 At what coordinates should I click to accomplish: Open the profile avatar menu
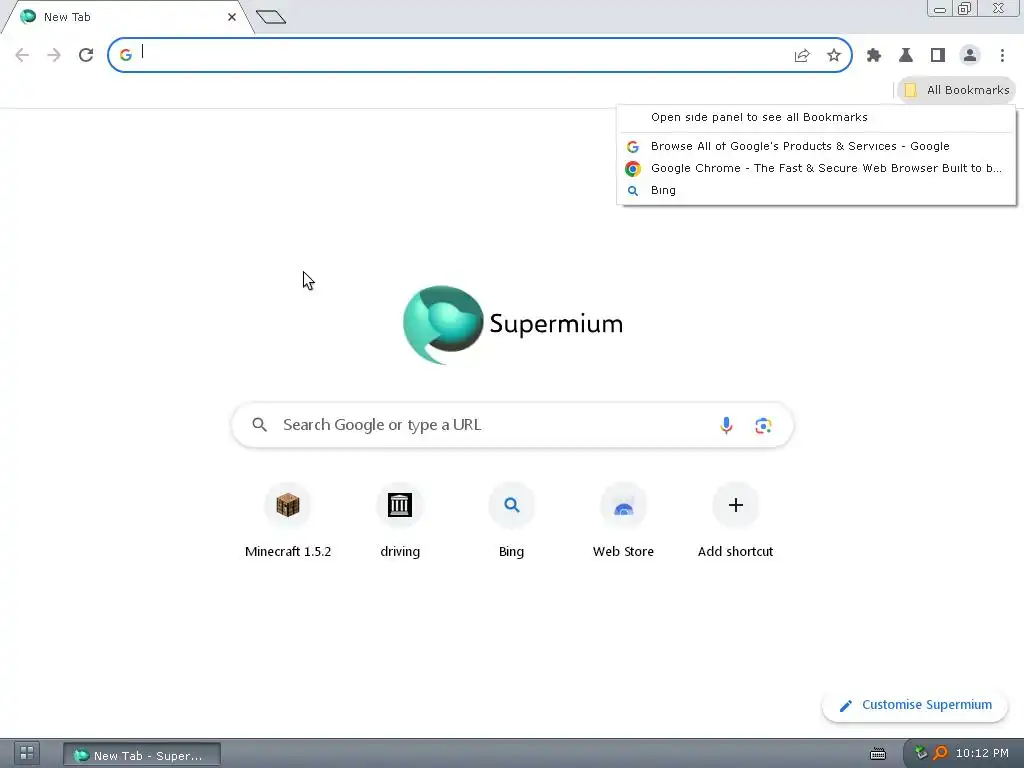pos(970,56)
